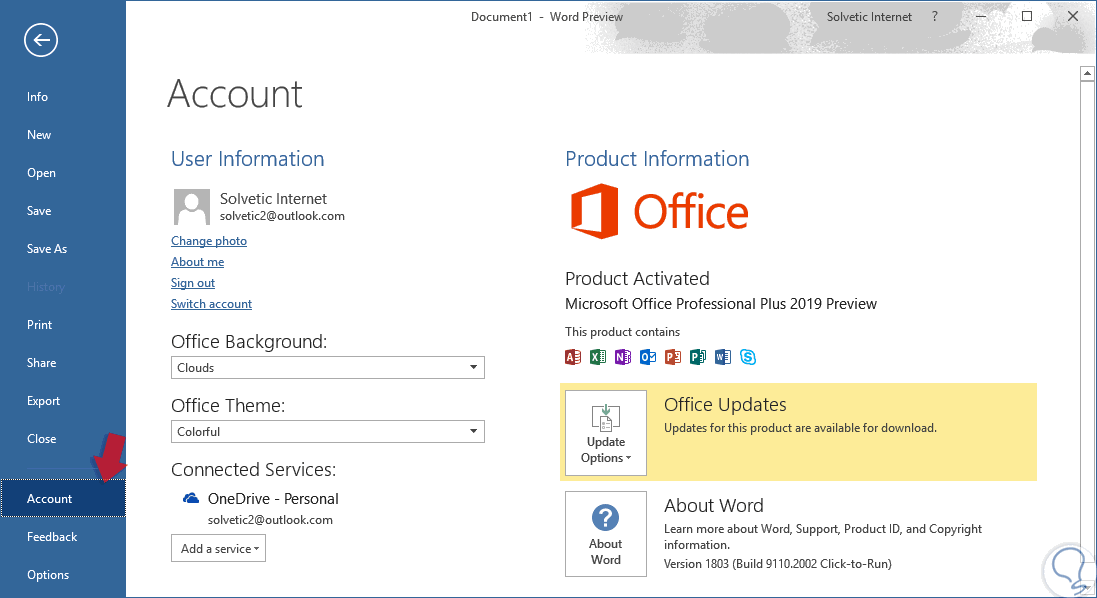Screen dimensions: 1097x598
Task: Click the Publisher product icon
Action: (698, 357)
